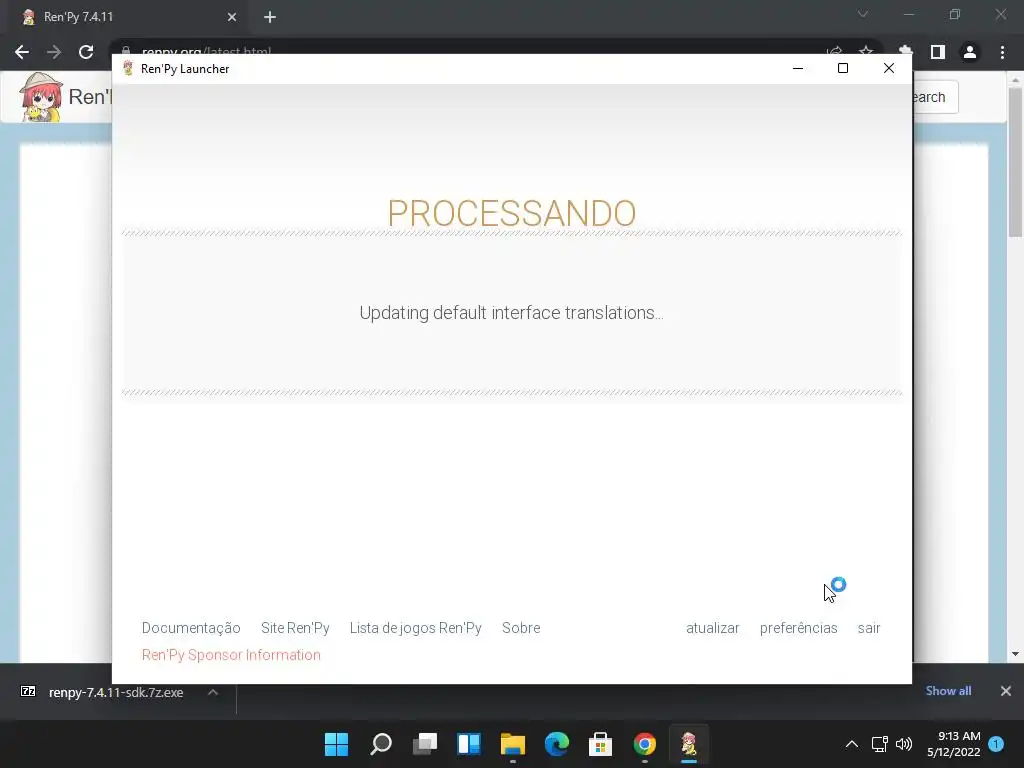
Task: Open the Sobre page
Action: [520, 628]
